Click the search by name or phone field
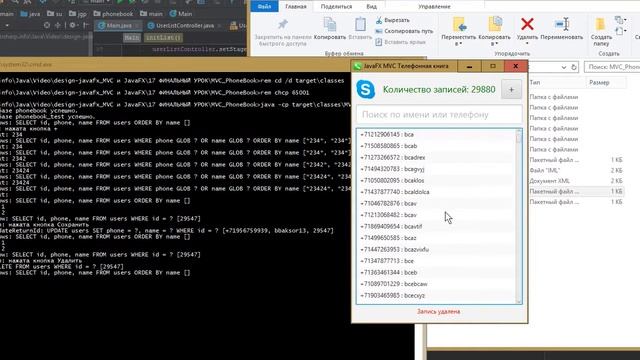 pos(439,115)
